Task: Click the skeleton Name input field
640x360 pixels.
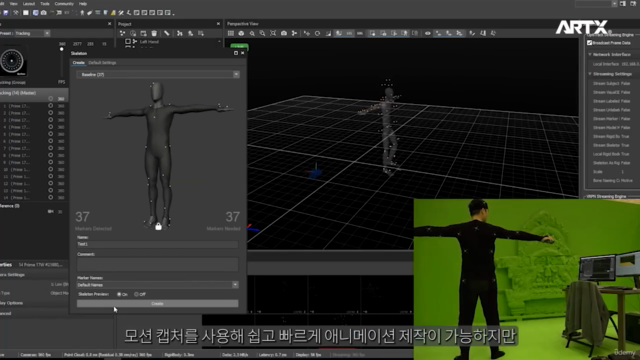Action: click(158, 244)
